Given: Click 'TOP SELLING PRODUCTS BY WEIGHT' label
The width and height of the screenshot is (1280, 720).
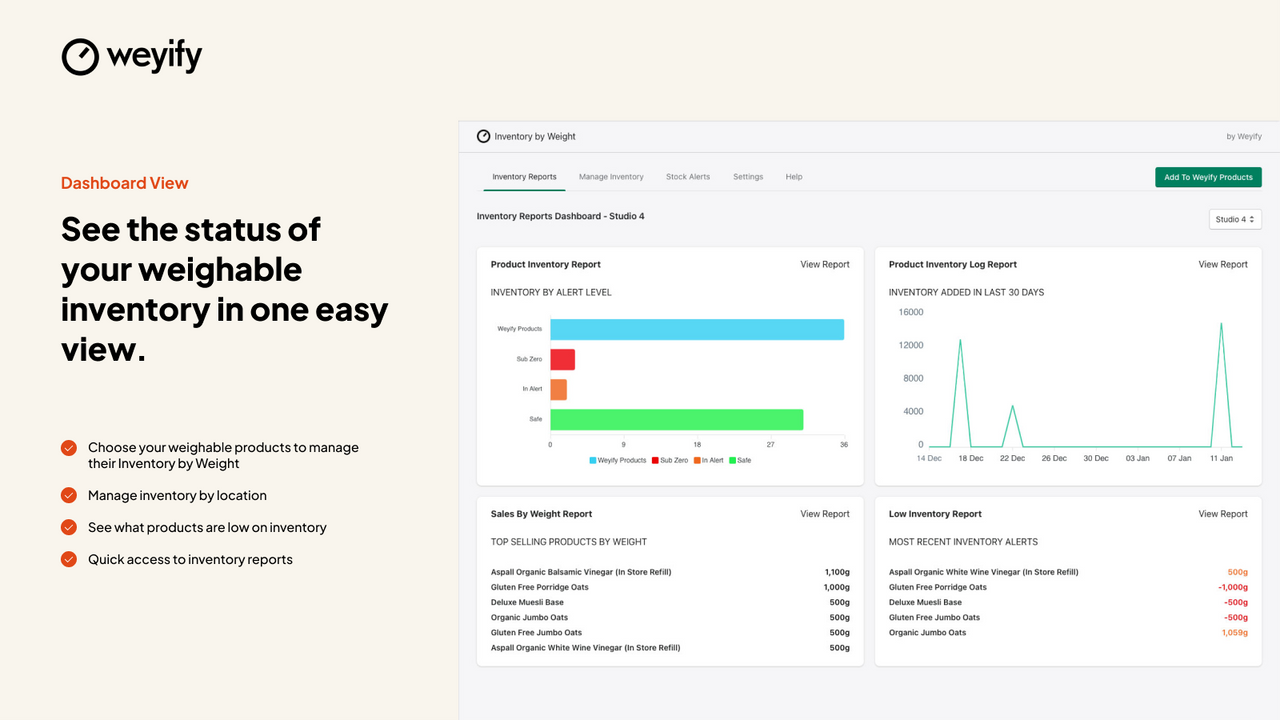Looking at the screenshot, I should (569, 542).
